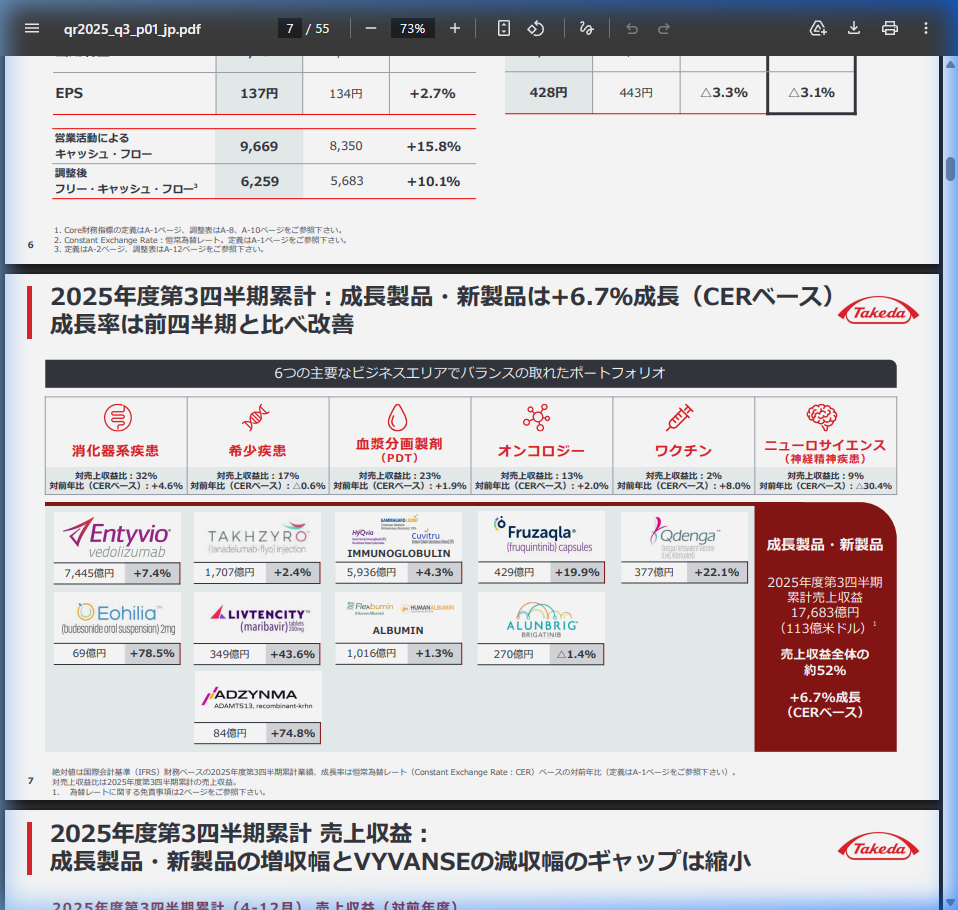Image resolution: width=958 pixels, height=910 pixels.
Task: Click the slide 7 page number
Action: click(31, 780)
